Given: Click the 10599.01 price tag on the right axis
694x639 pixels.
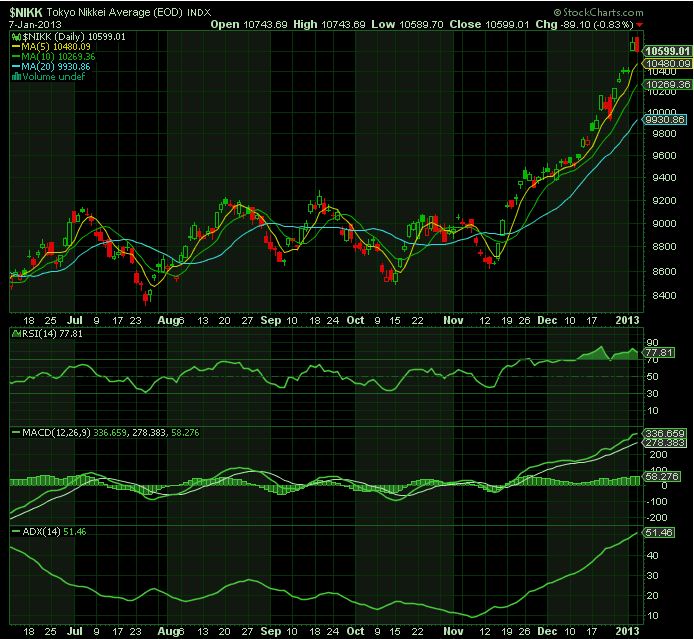Looking at the screenshot, I should [x=668, y=51].
